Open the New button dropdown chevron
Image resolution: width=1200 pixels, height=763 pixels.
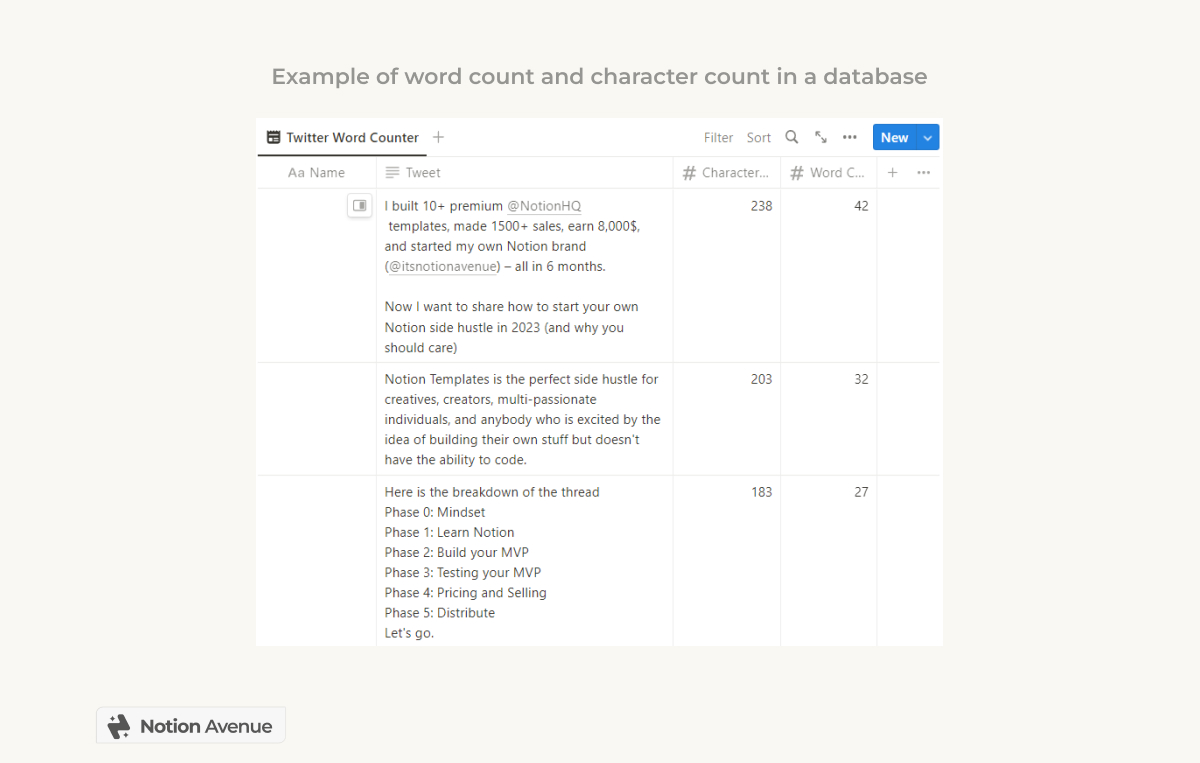tap(927, 137)
